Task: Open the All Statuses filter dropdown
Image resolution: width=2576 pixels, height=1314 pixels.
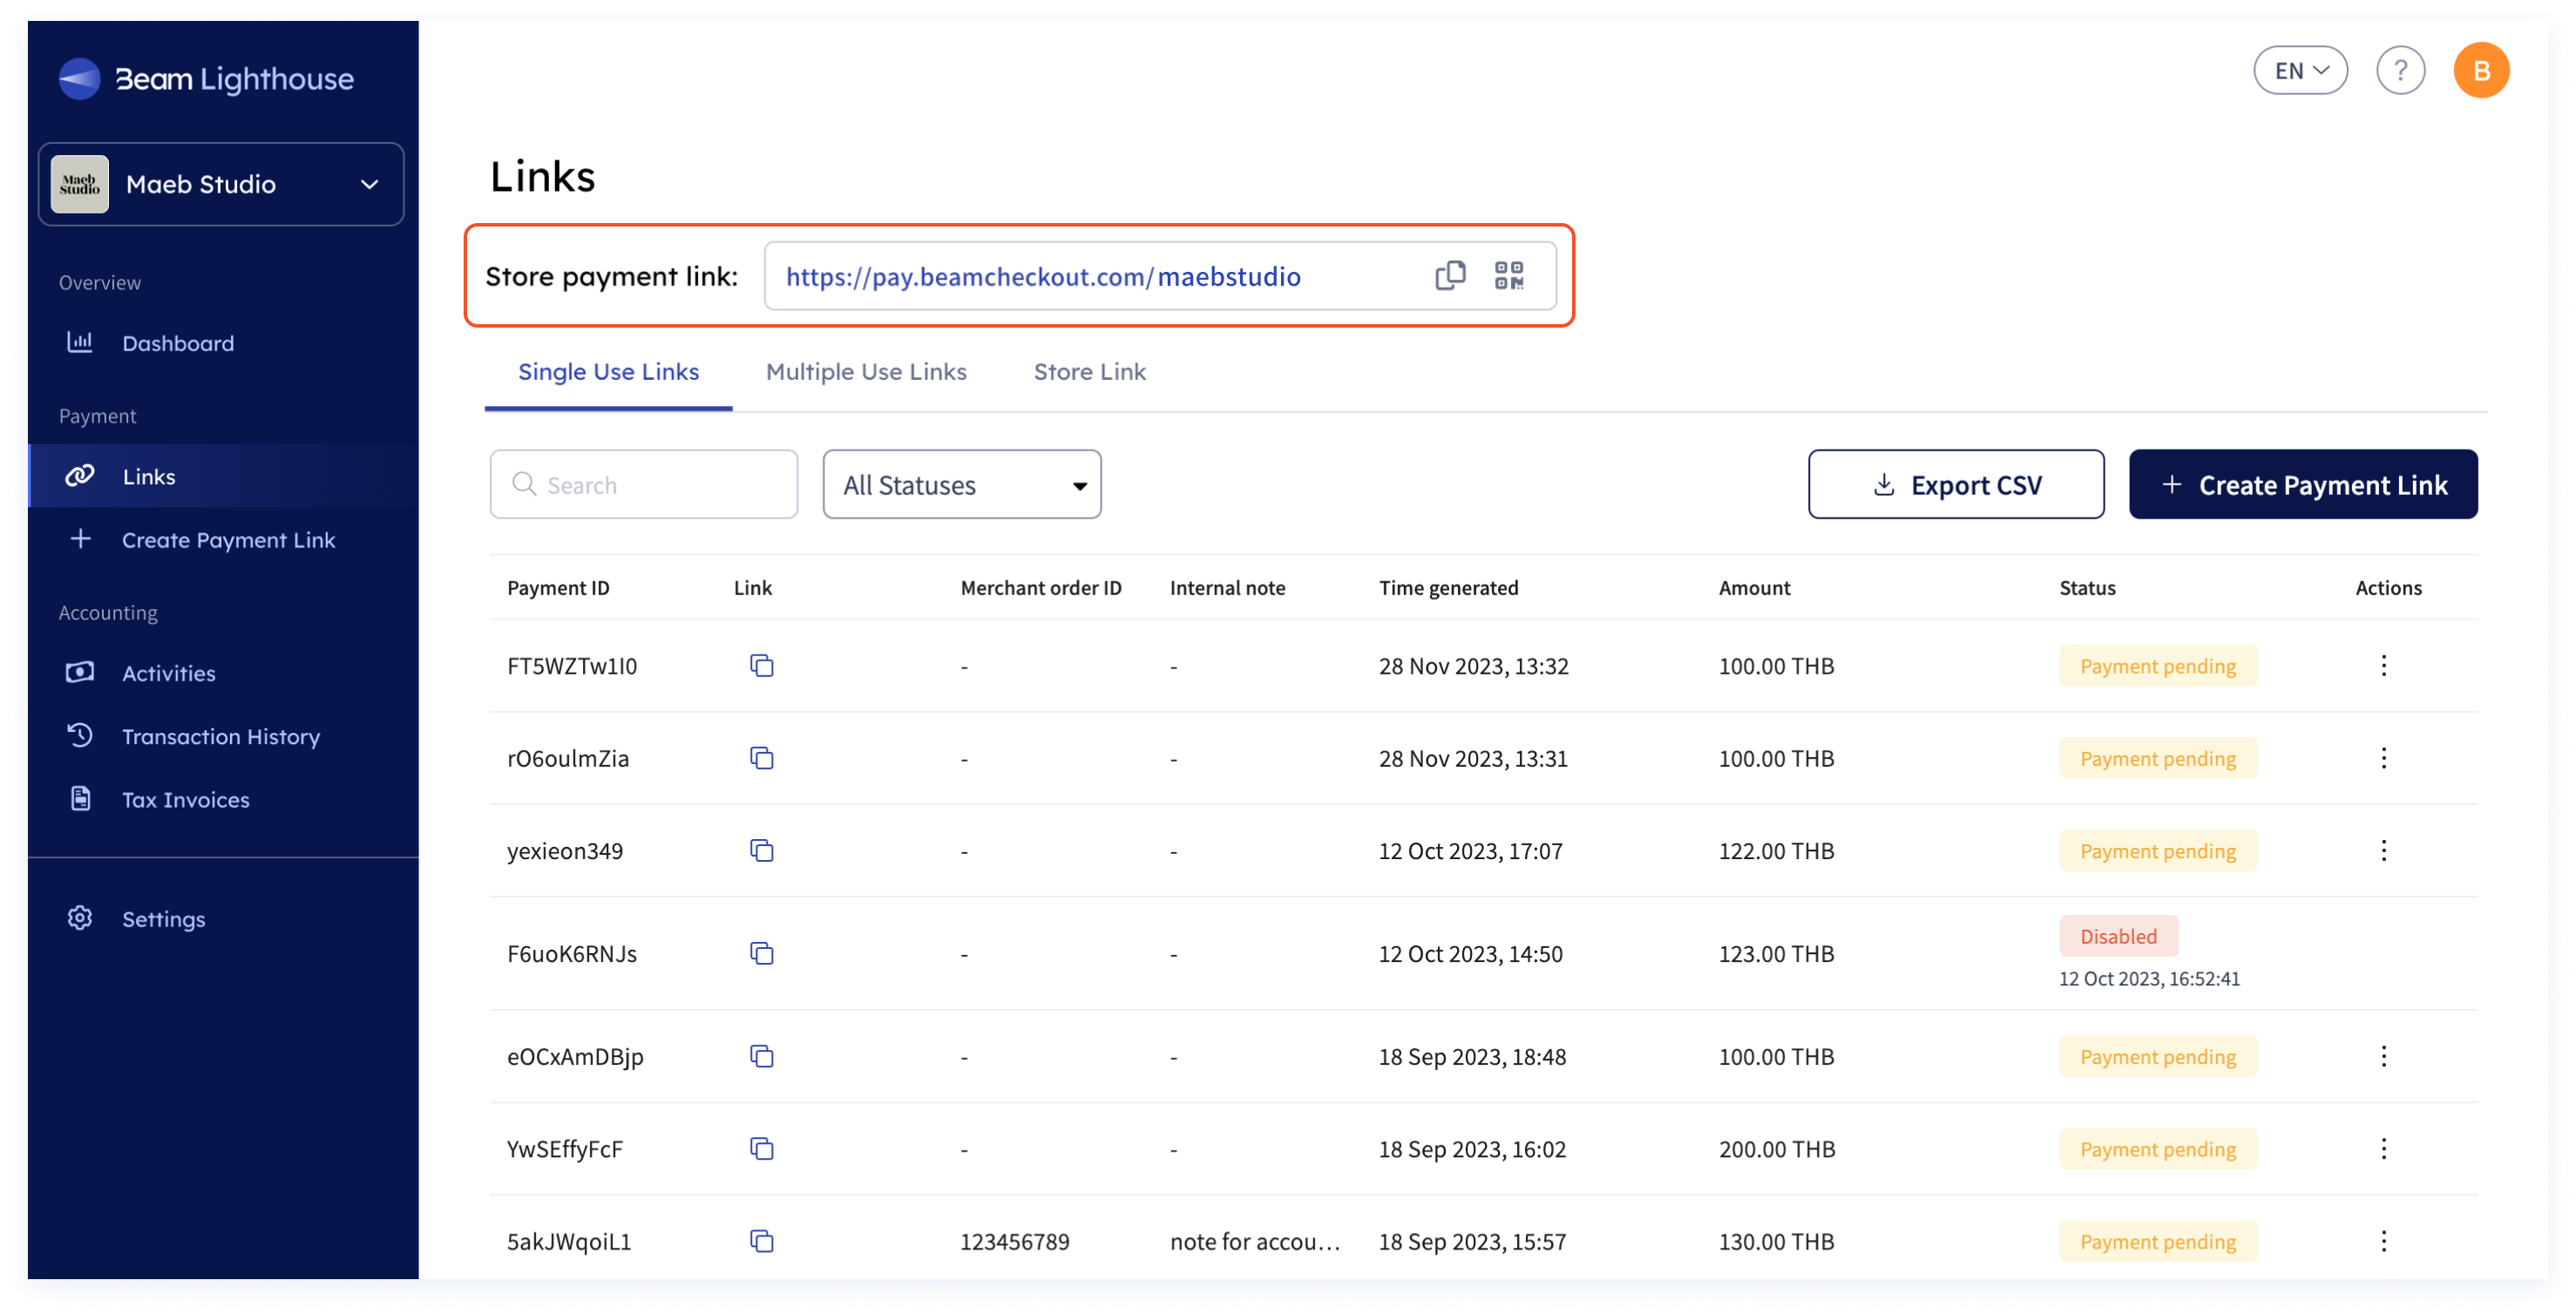Action: [962, 485]
